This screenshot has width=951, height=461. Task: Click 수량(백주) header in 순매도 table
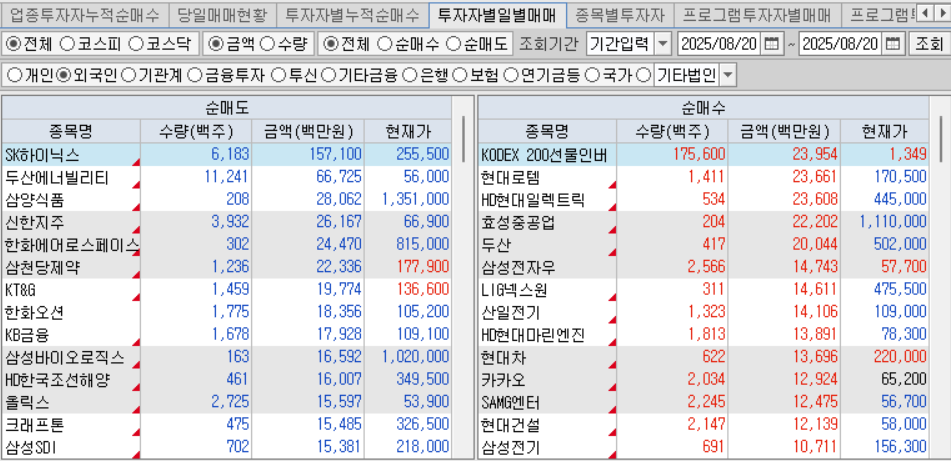coord(197,131)
